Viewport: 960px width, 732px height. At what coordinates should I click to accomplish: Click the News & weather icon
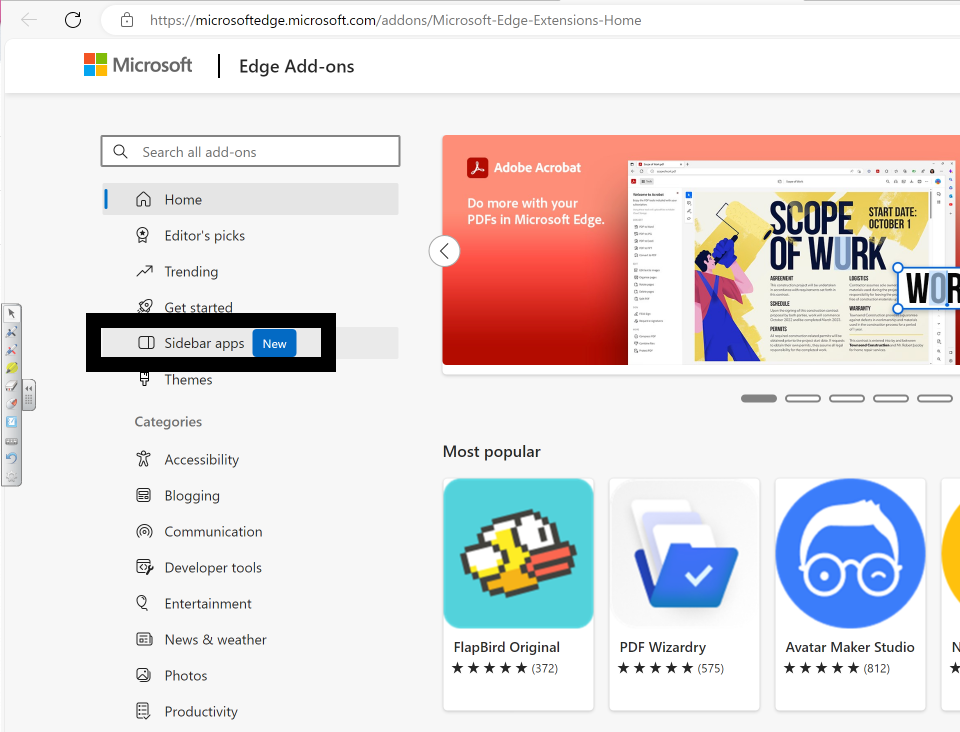tap(144, 639)
